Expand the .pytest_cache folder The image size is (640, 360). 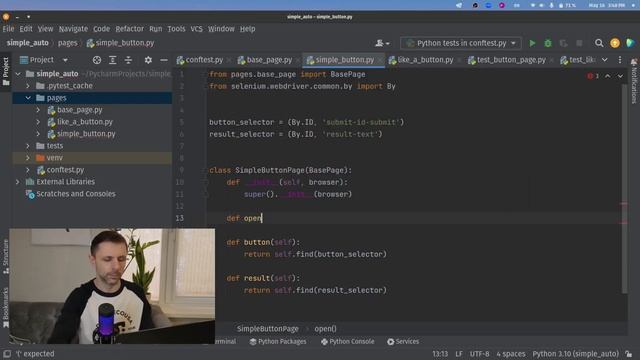pyautogui.click(x=28, y=86)
